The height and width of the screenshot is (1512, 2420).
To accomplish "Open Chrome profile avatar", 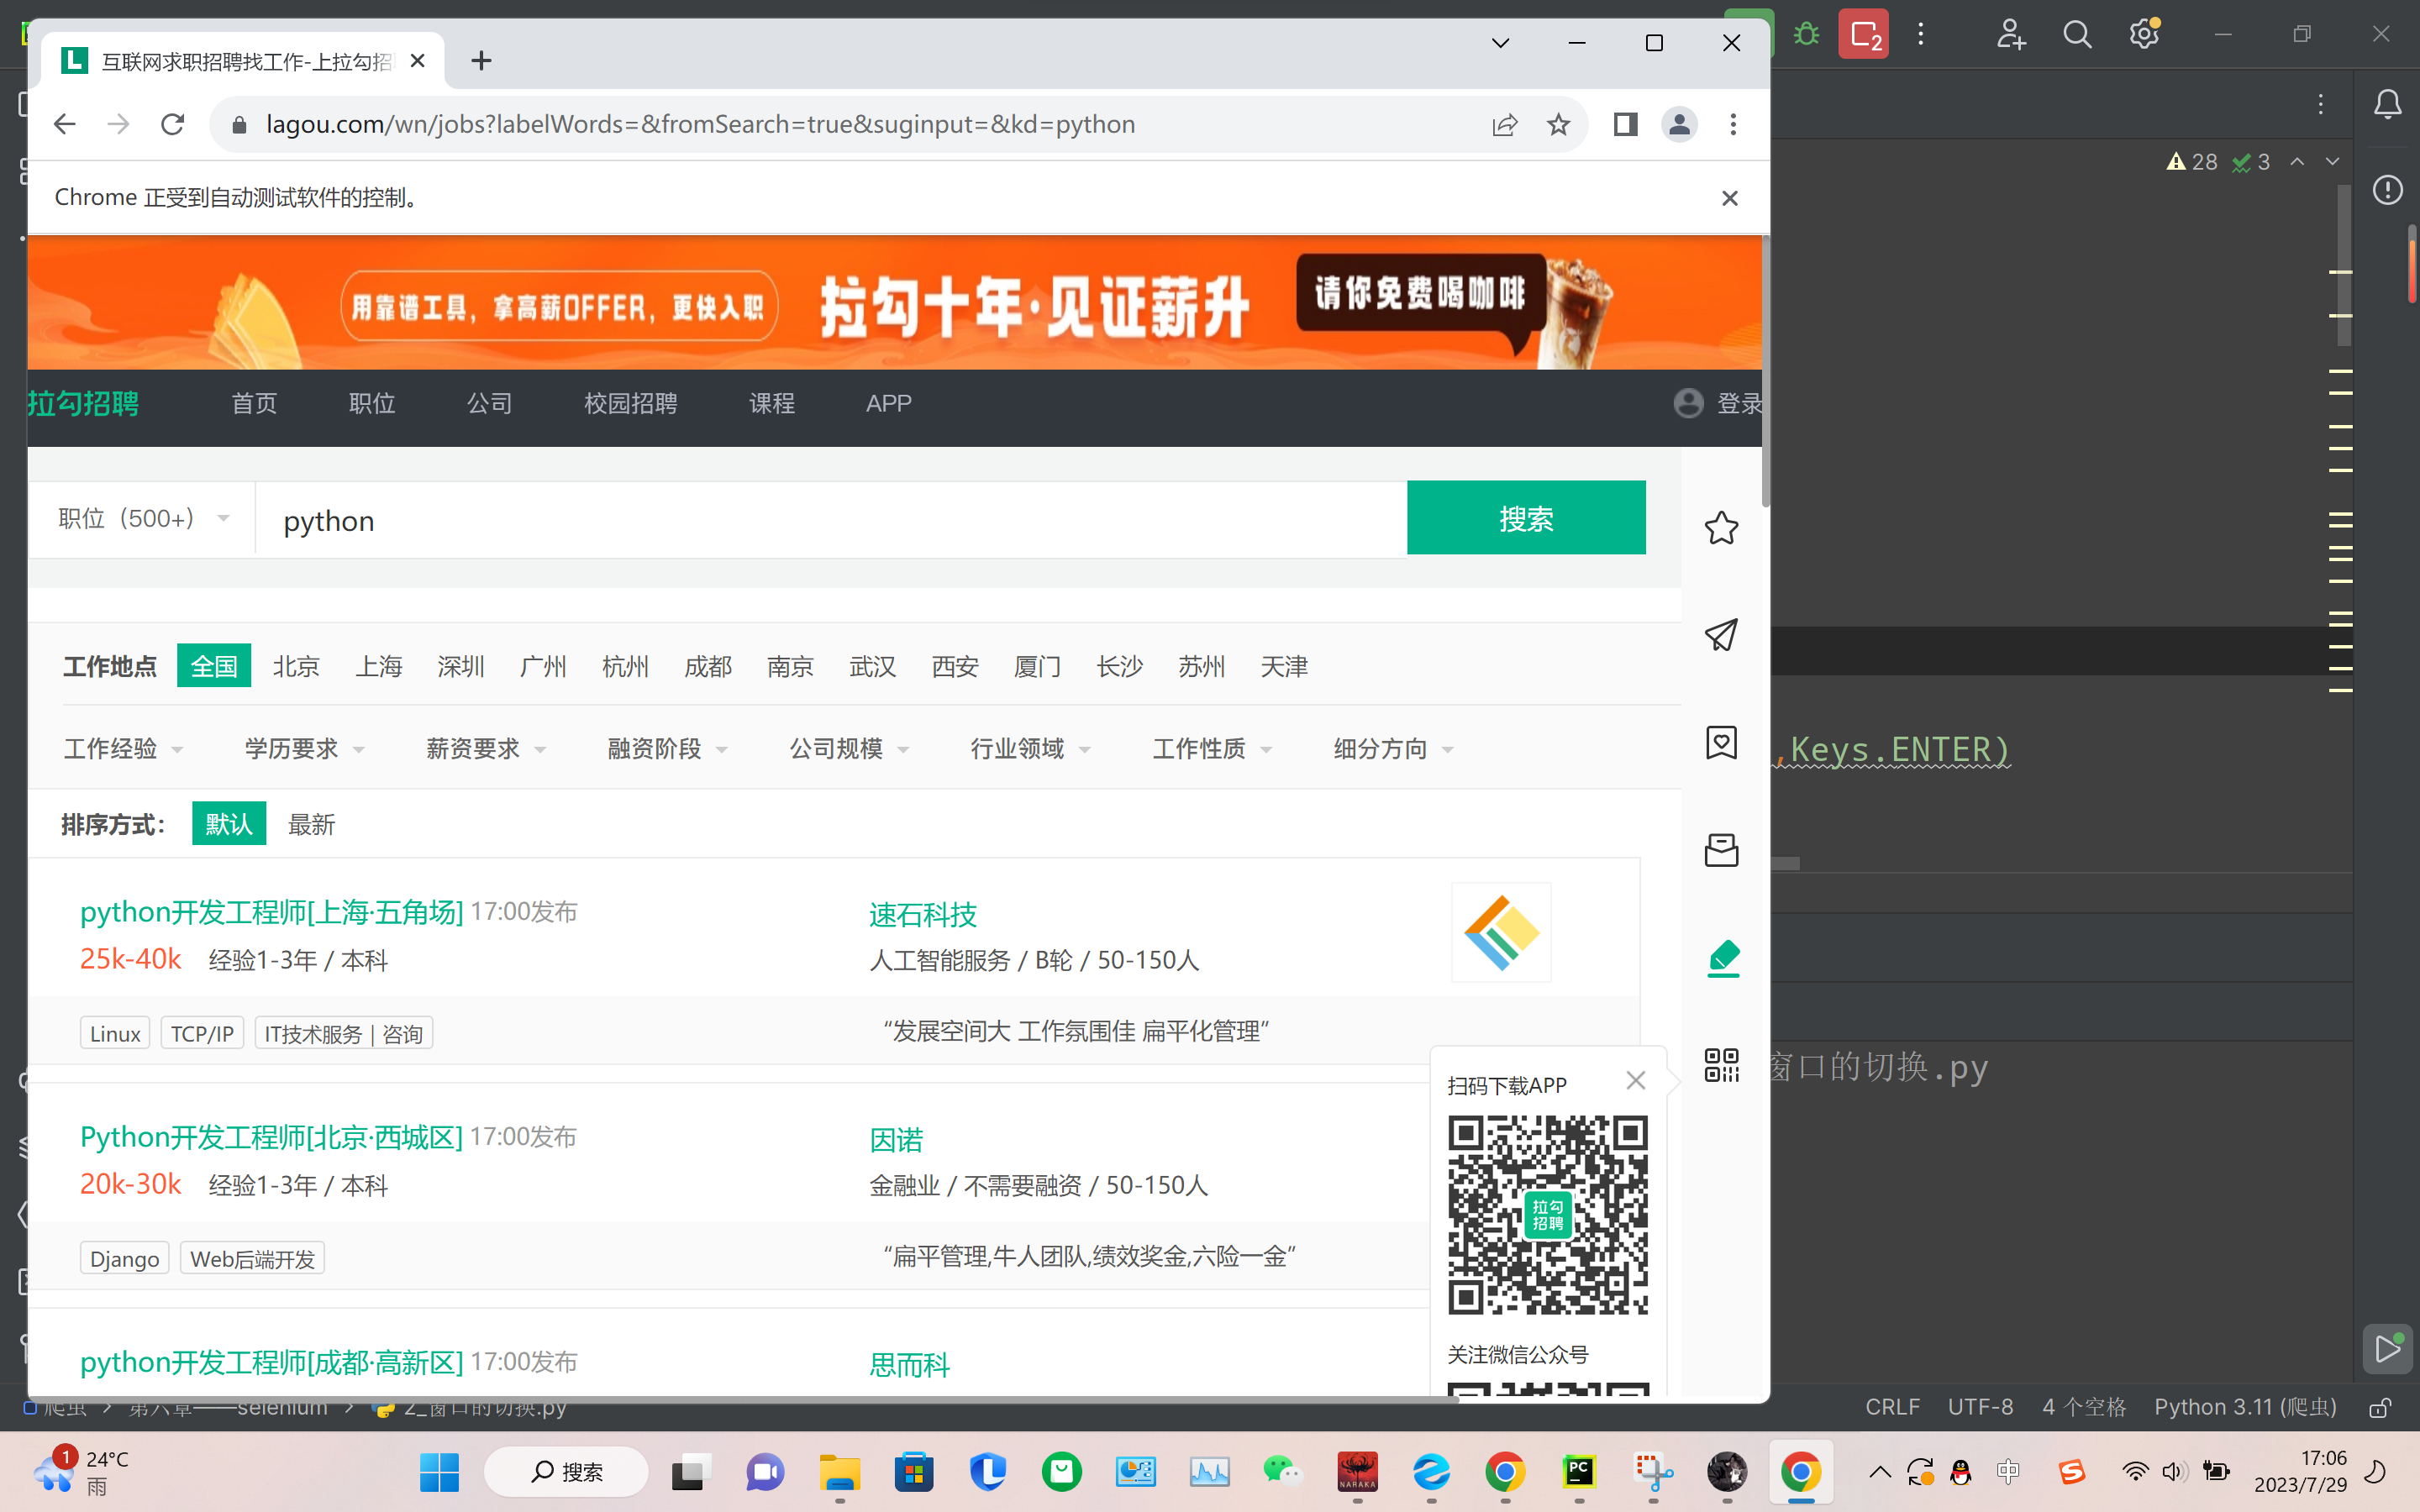I will (x=1679, y=124).
